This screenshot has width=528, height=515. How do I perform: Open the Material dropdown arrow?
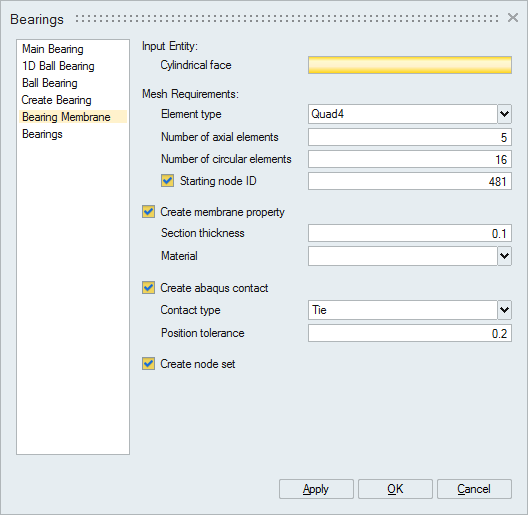click(x=504, y=256)
